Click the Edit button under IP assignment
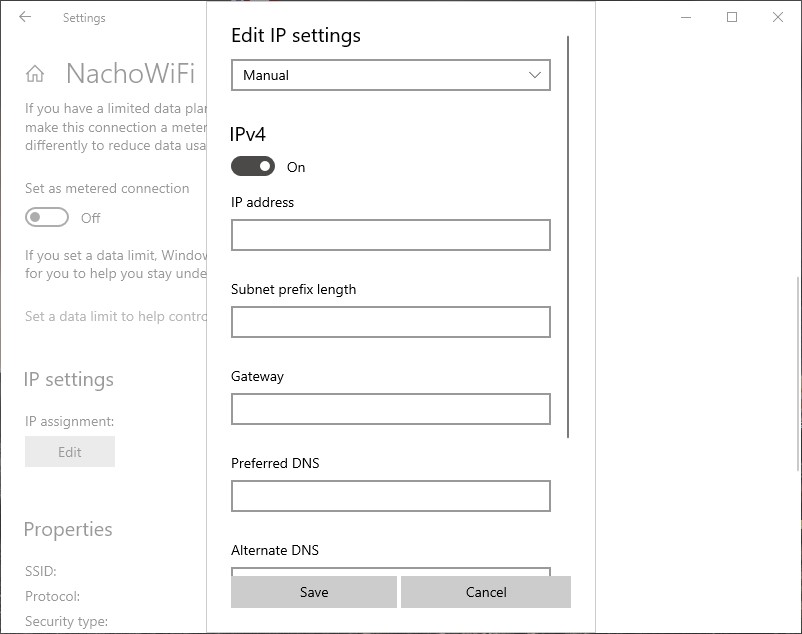This screenshot has height=634, width=802. [x=69, y=451]
